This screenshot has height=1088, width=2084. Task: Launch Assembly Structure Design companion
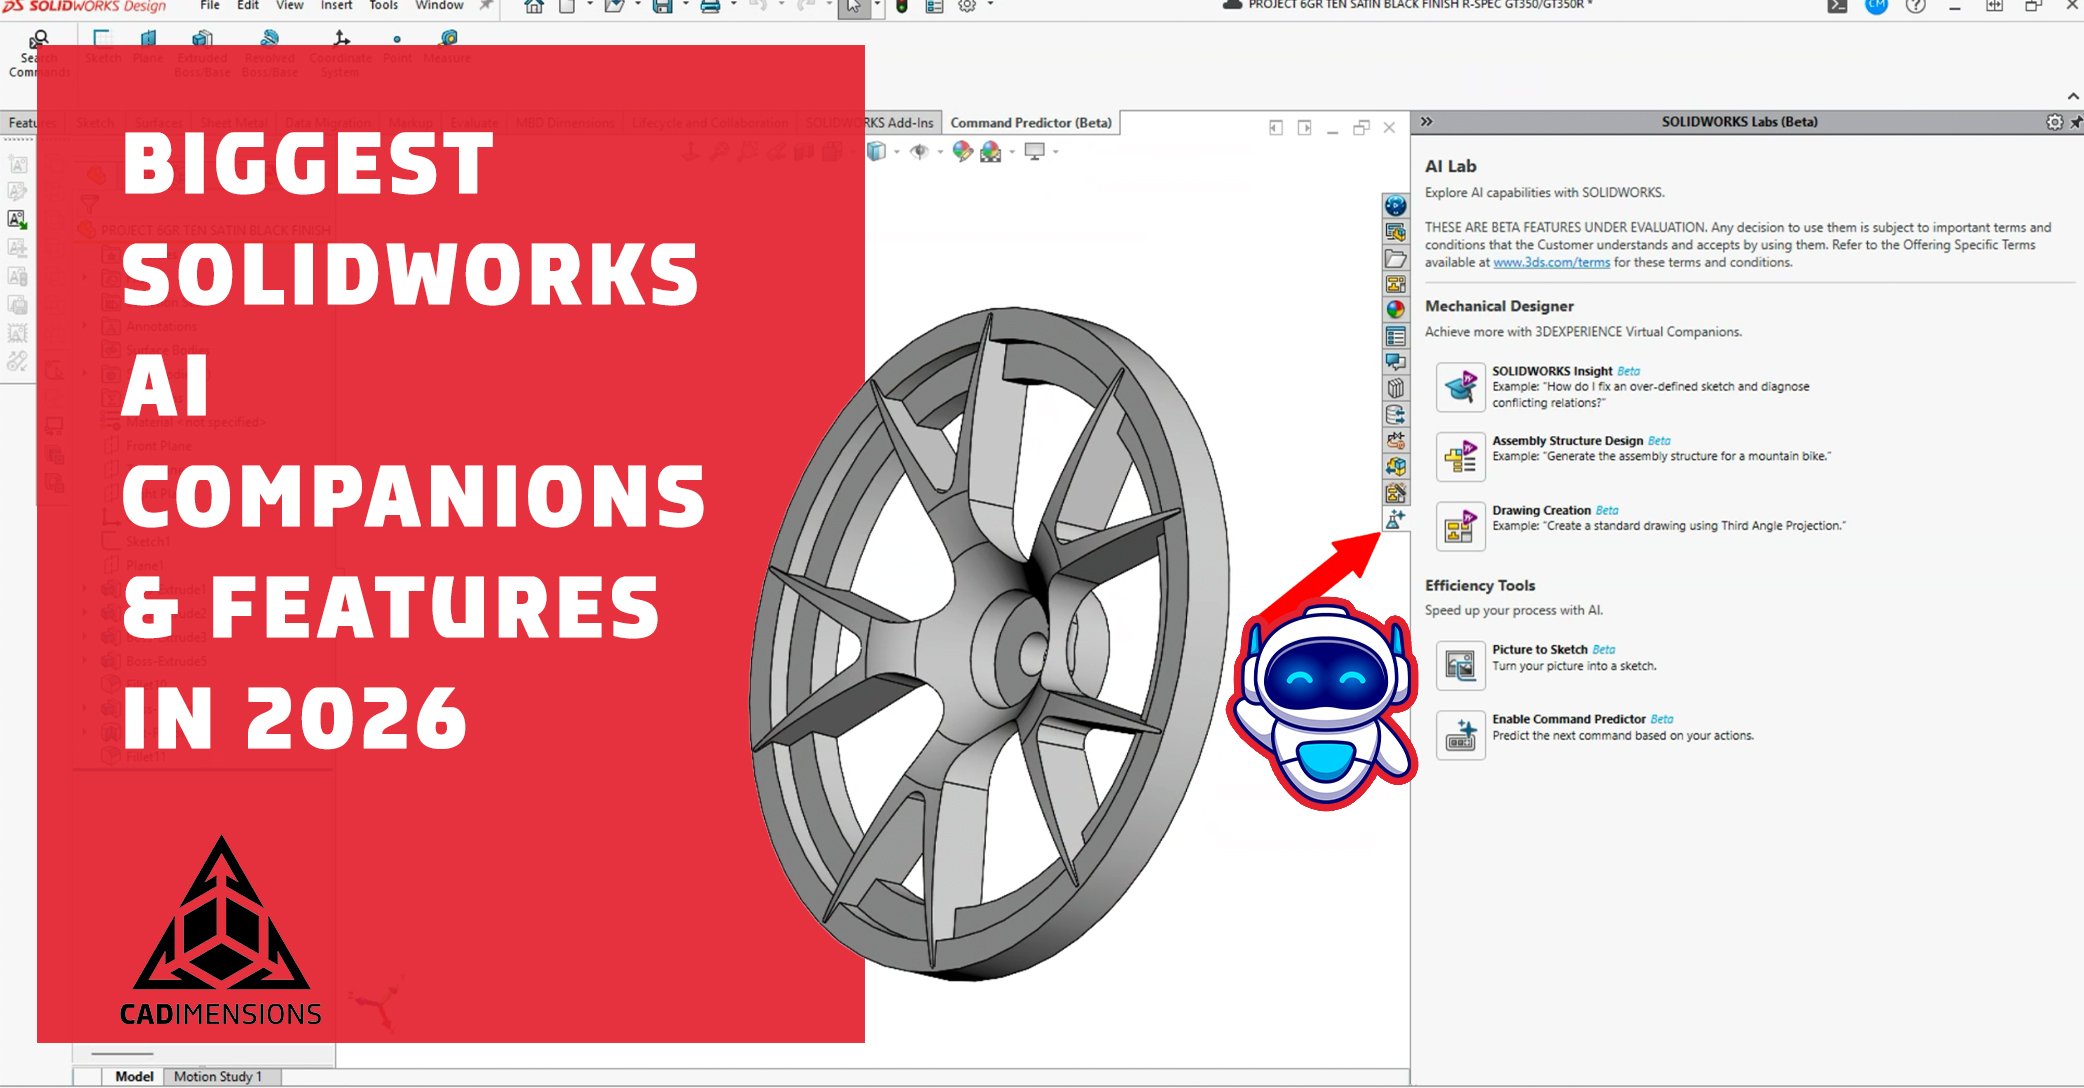pos(1460,457)
